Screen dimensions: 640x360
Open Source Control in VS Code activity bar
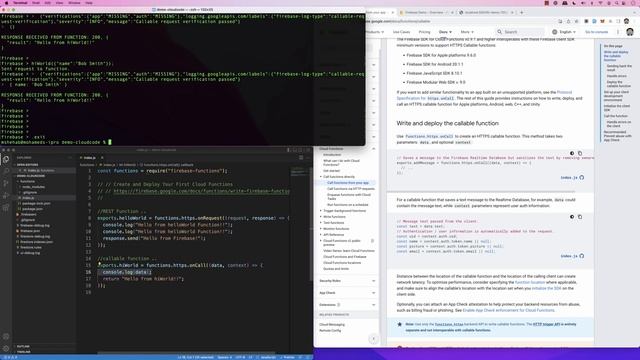(x=6, y=183)
